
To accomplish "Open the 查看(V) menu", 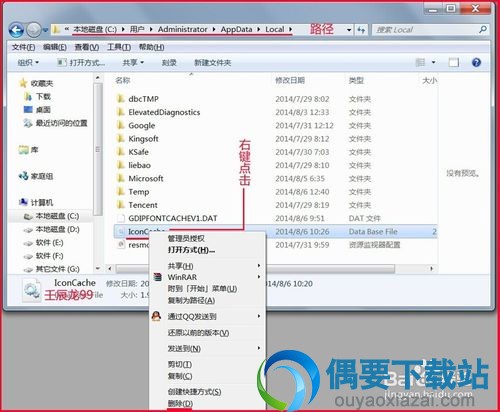I will (x=87, y=47).
